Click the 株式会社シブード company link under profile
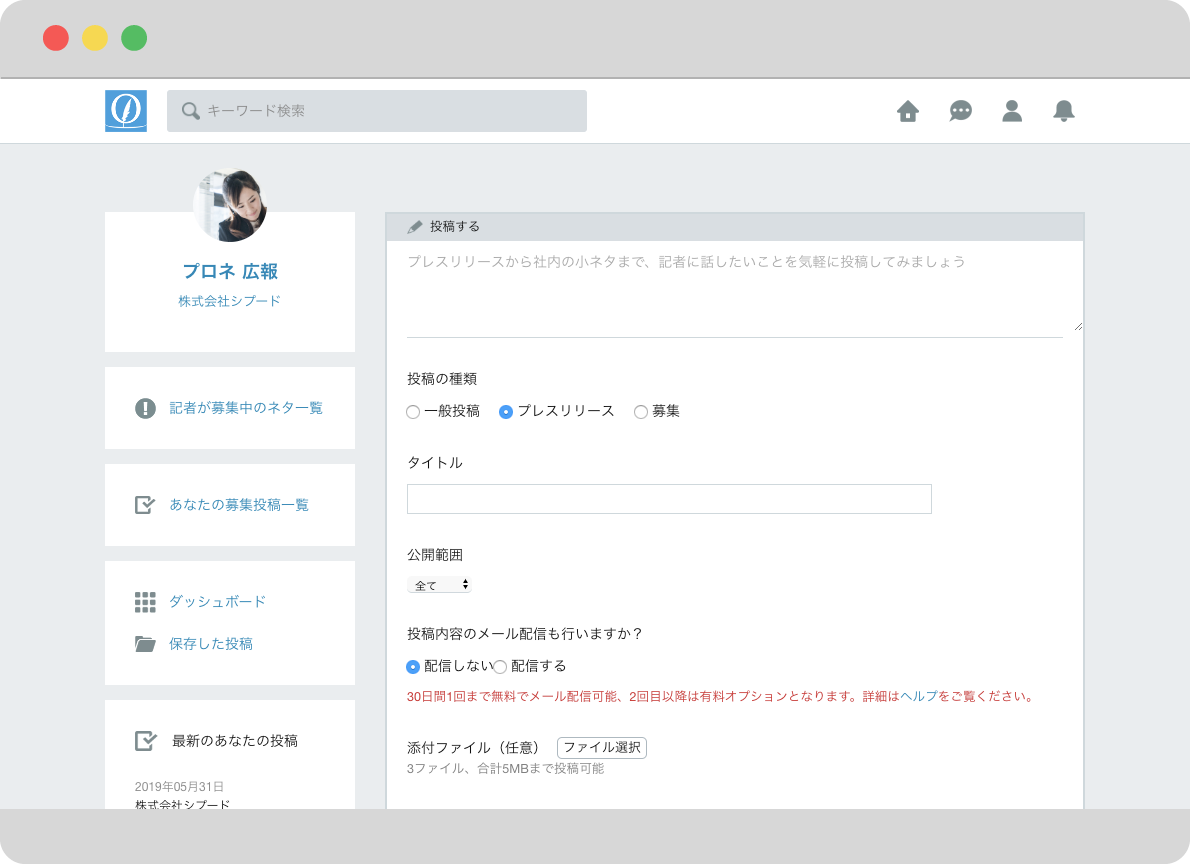 pyautogui.click(x=230, y=301)
